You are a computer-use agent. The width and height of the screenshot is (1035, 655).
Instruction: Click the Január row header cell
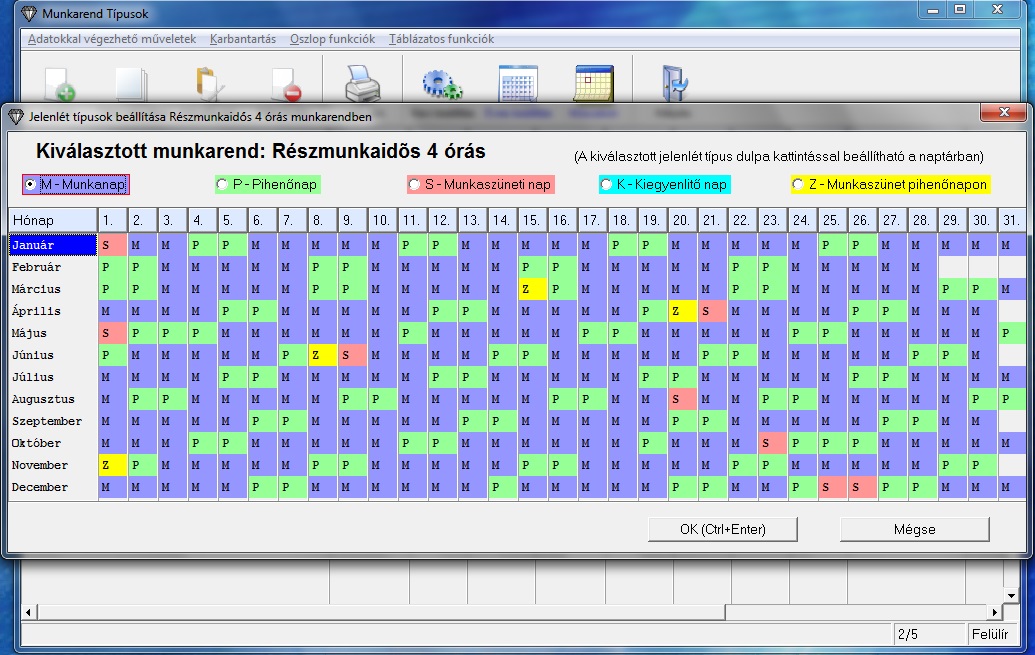52,245
